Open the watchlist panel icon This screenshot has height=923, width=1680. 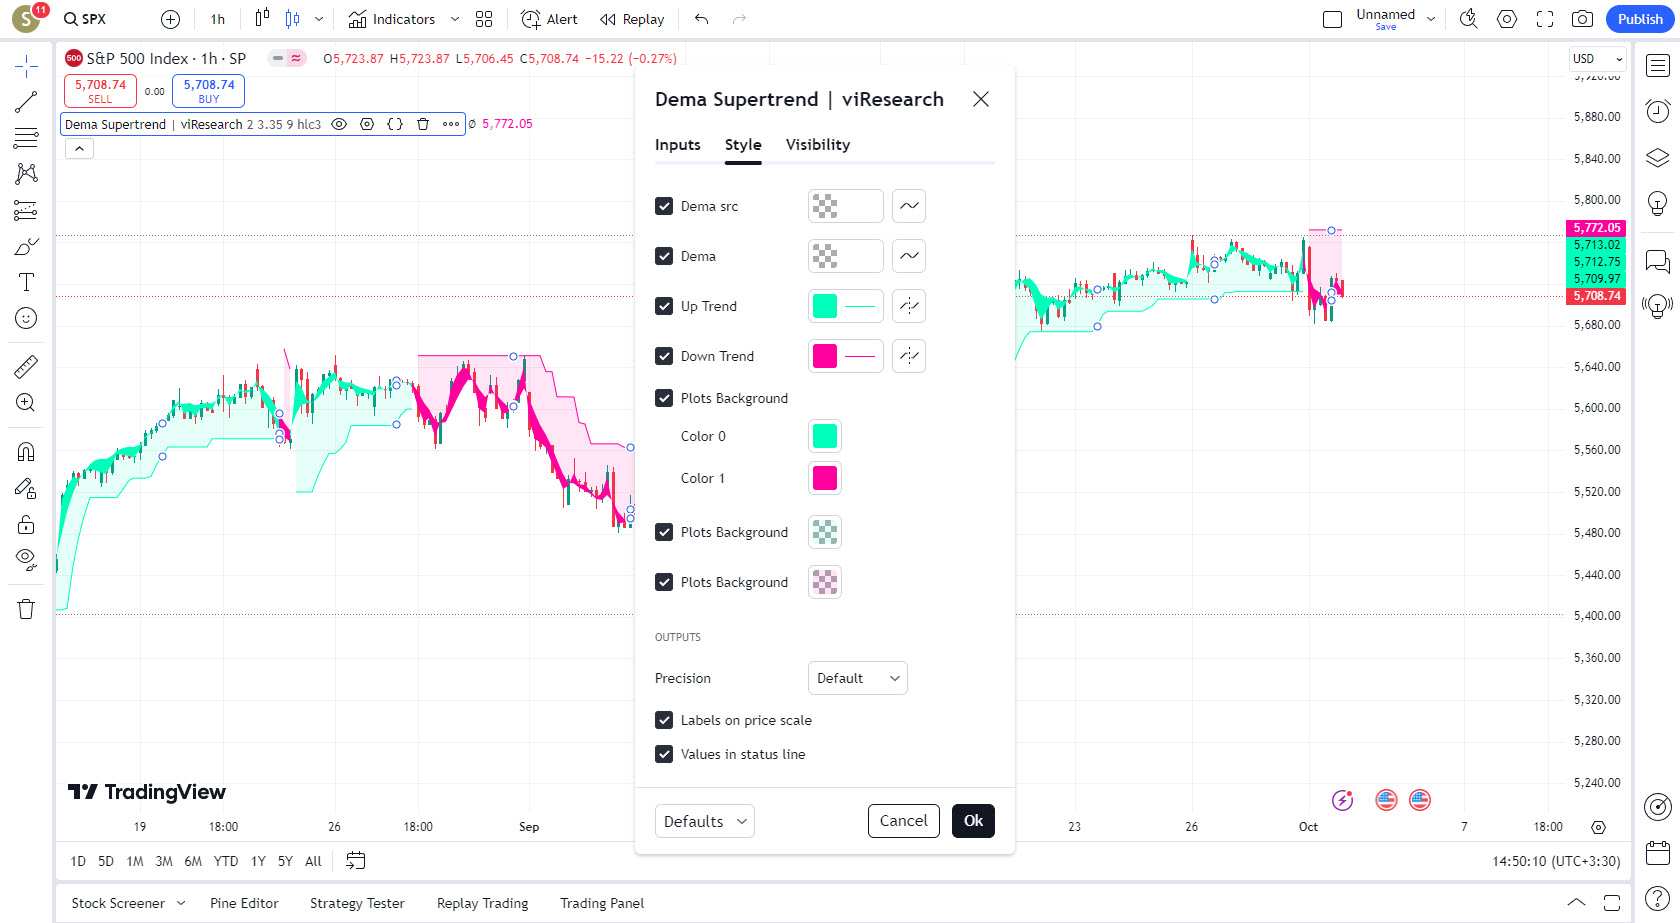point(1658,66)
